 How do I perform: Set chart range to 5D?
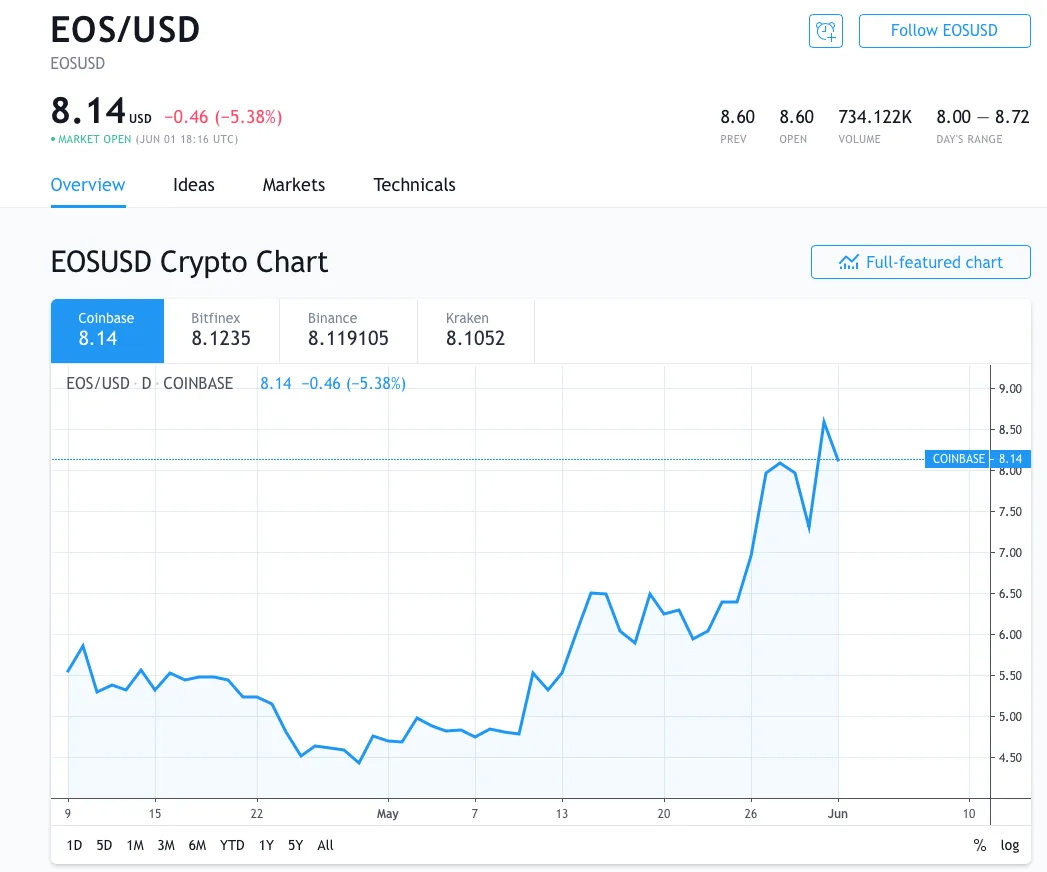[104, 845]
